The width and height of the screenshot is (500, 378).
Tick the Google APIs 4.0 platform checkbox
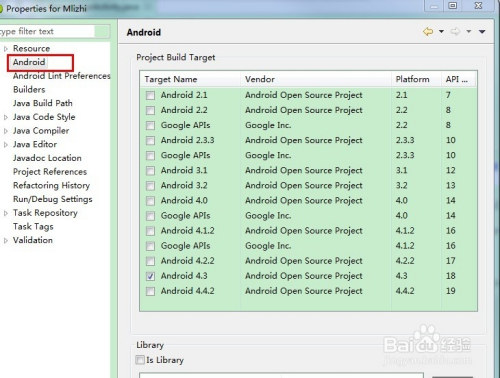150,216
